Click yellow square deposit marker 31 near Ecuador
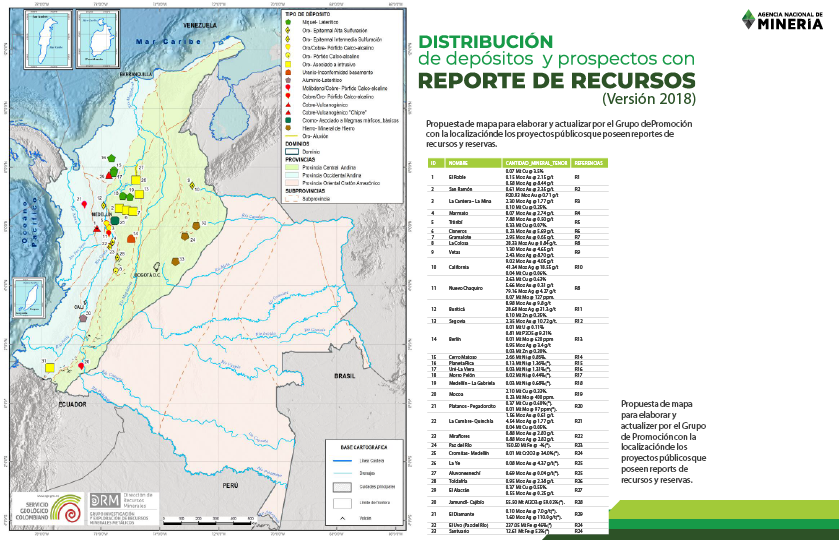This screenshot has width=839, height=540. [50, 367]
